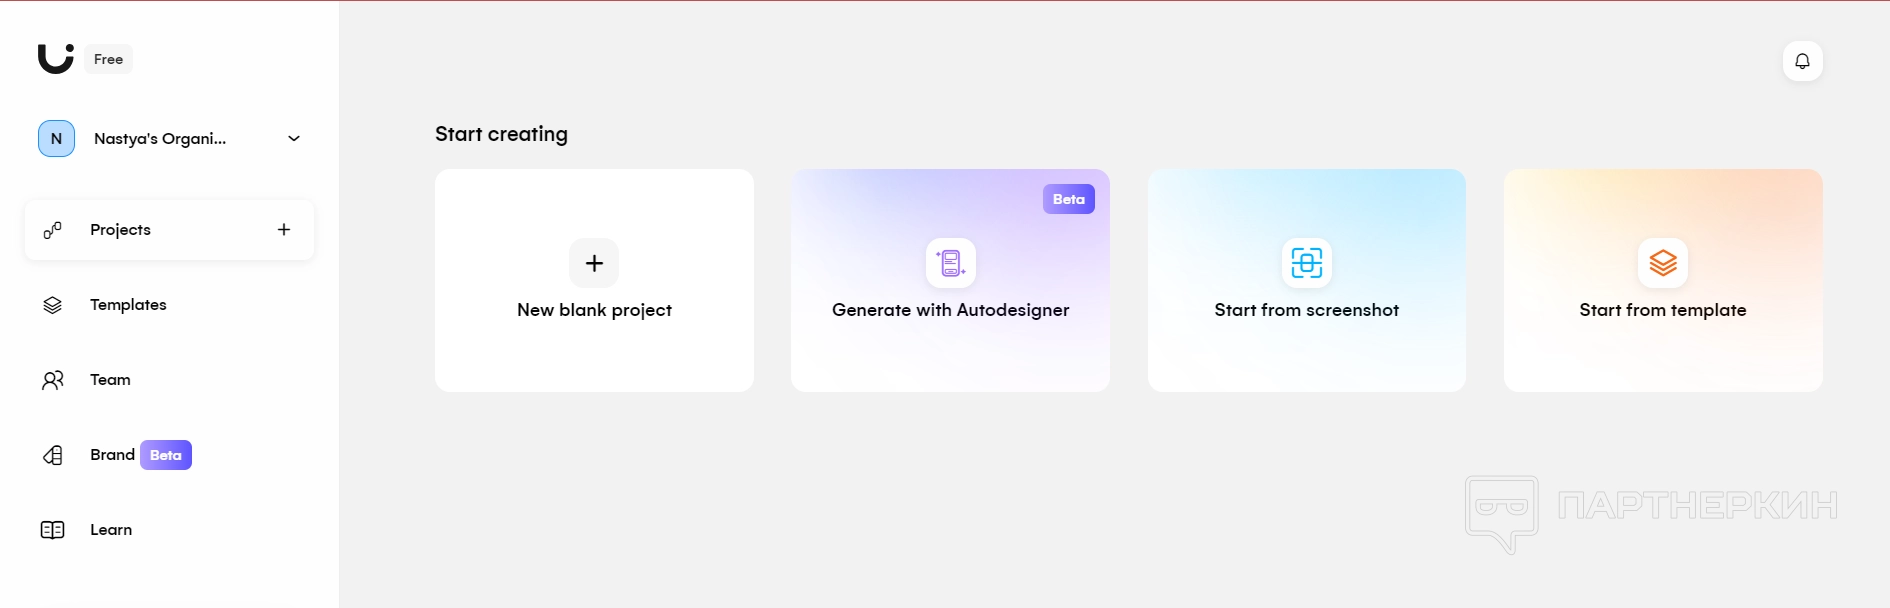This screenshot has height=608, width=1890.
Task: Click the Beta badge next to Brand
Action: (166, 455)
